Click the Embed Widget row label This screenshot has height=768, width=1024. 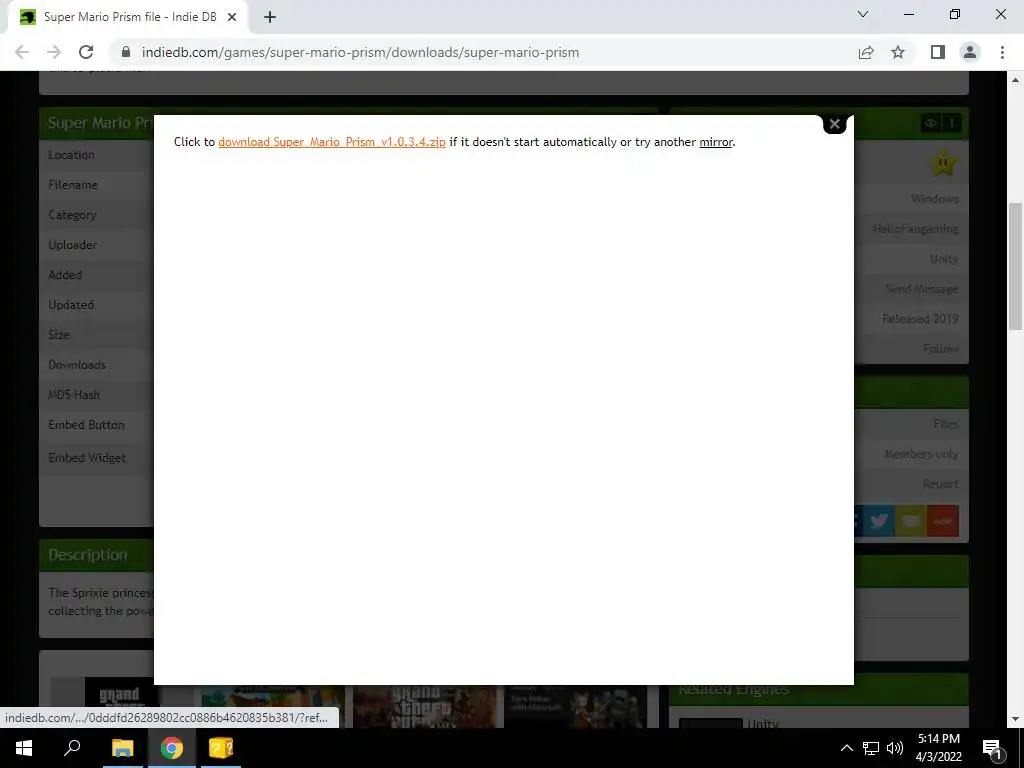pos(87,458)
